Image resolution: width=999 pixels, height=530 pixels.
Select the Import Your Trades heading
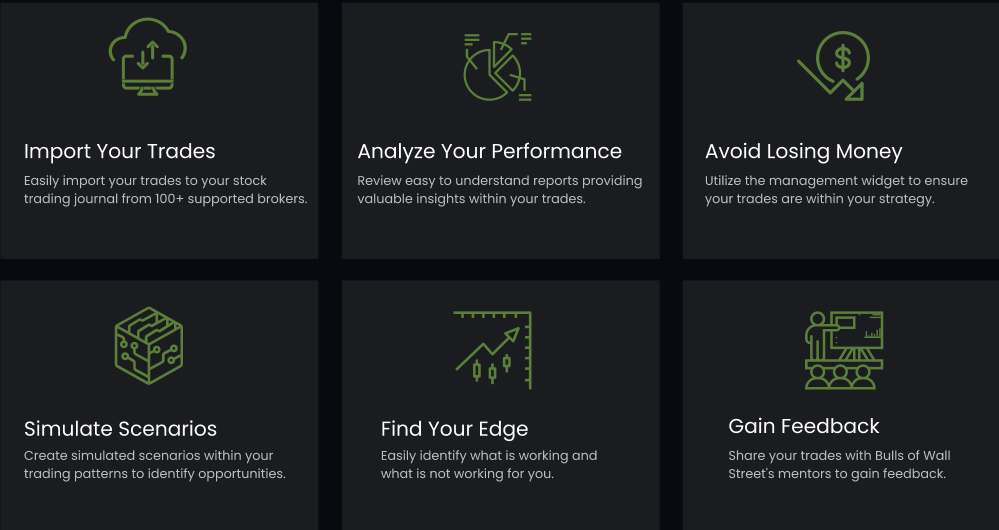[120, 151]
